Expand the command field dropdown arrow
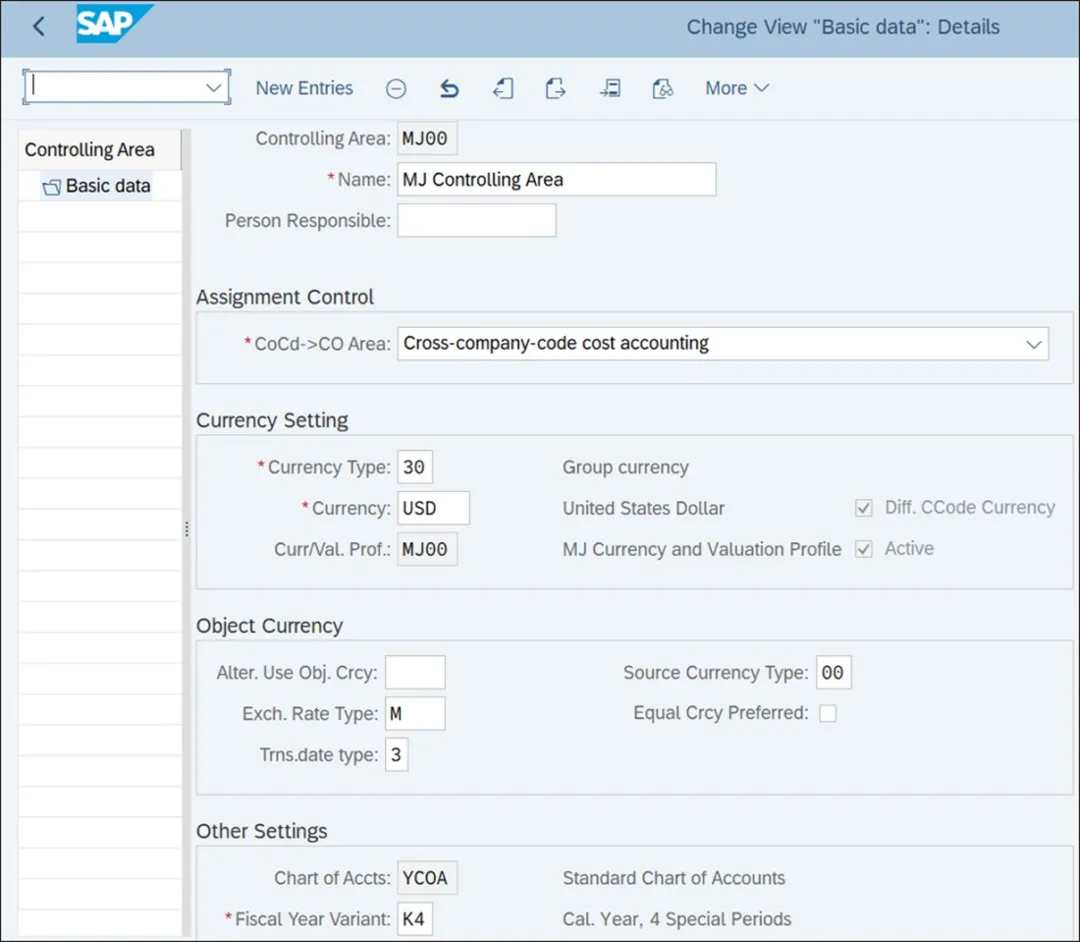The image size is (1080, 942). [214, 87]
